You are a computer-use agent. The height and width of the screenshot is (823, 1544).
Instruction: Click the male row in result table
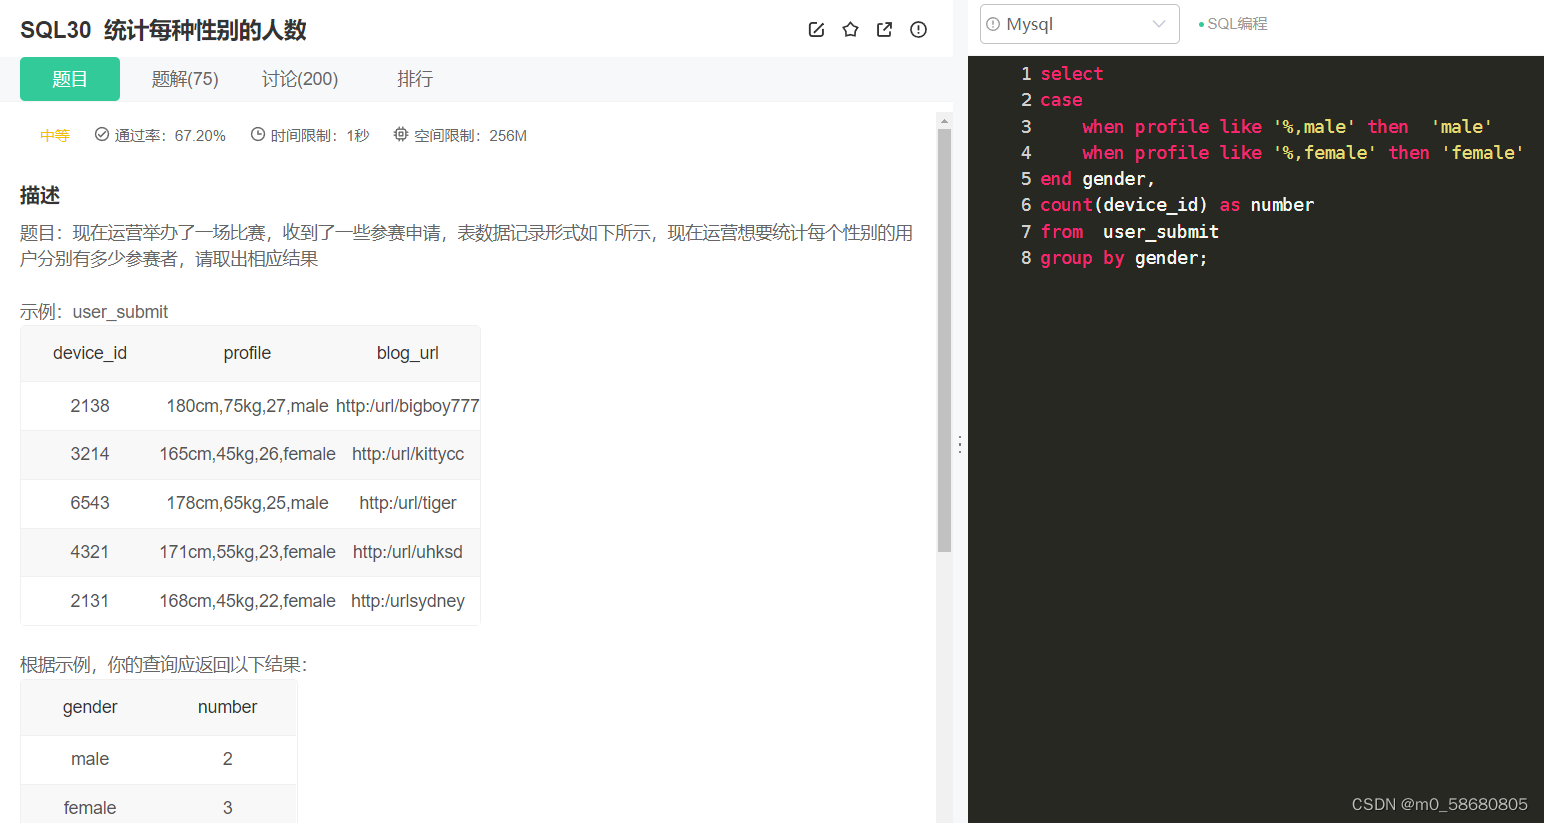point(159,759)
